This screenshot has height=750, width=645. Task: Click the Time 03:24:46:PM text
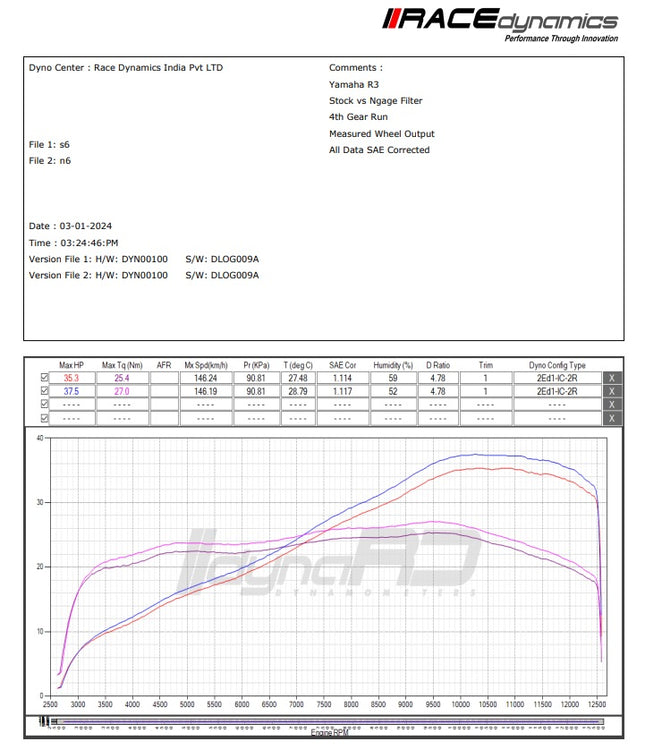[x=73, y=243]
